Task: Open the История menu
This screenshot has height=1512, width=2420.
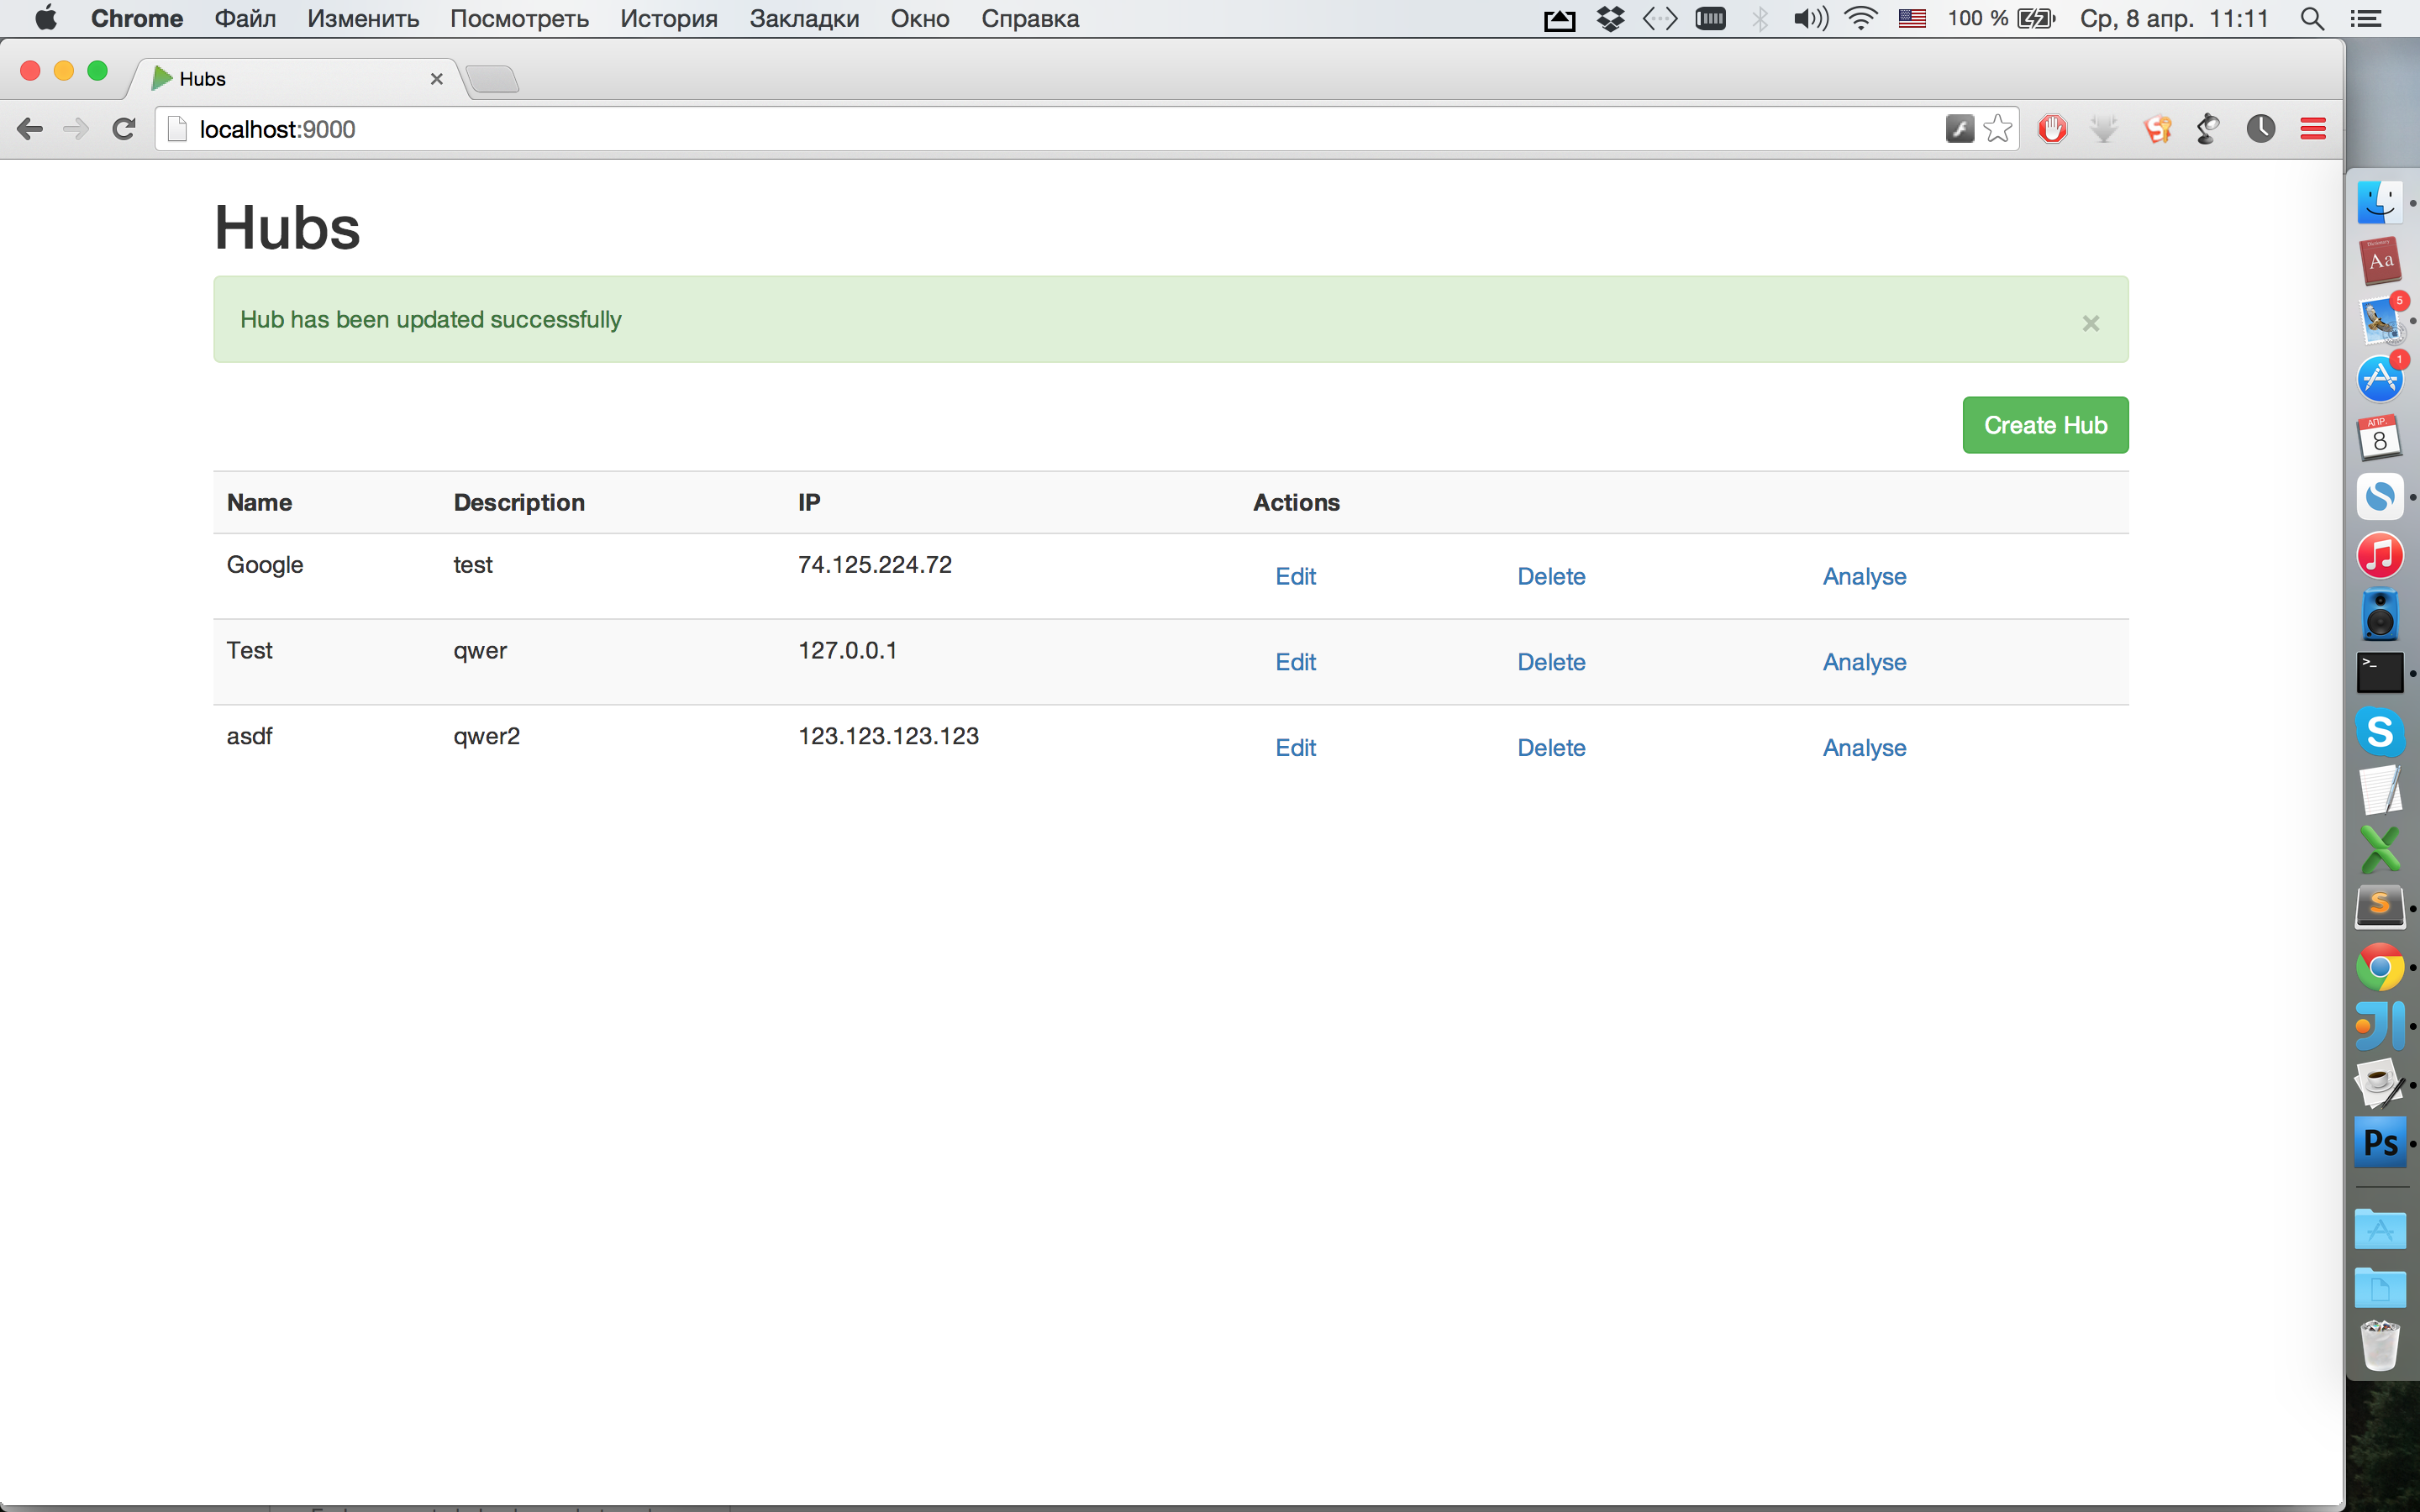Action: [x=668, y=19]
